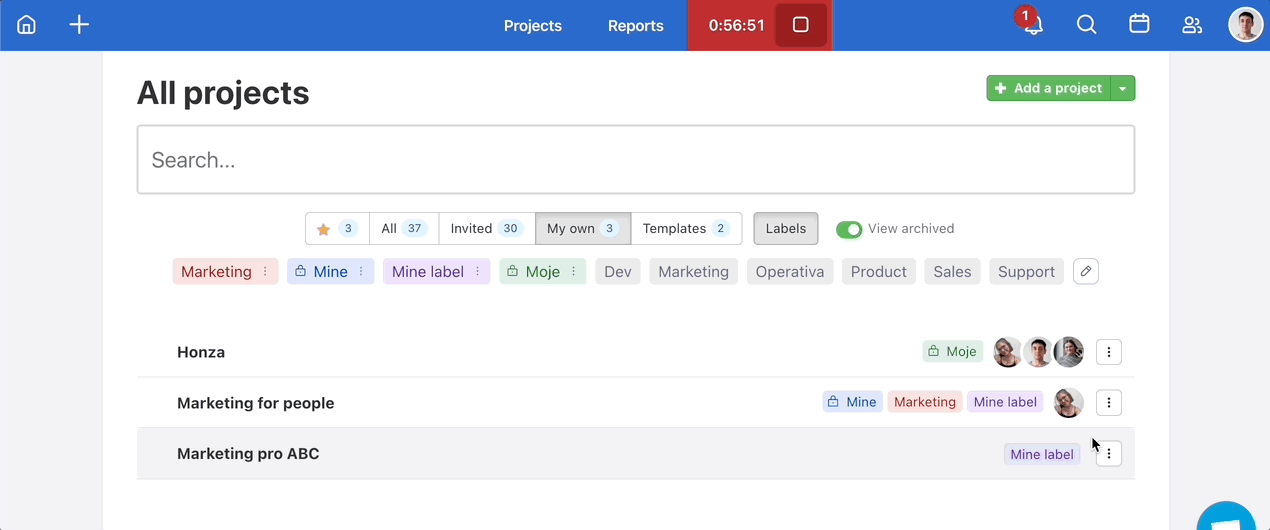Select the Invited tab
Viewport: 1270px width, 530px height.
click(487, 228)
